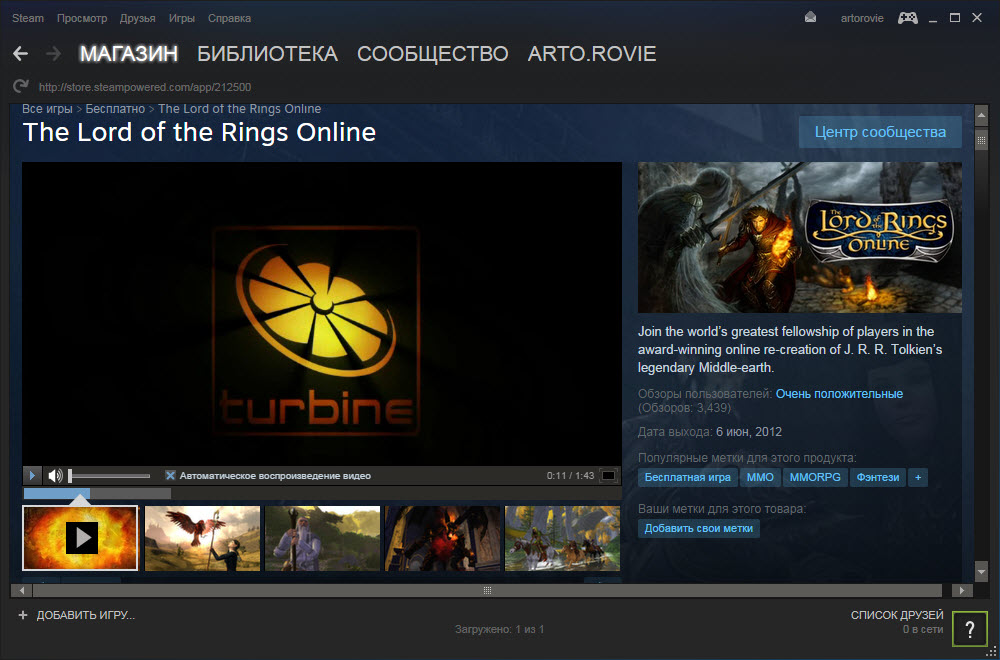Open the Очень положительные reviews link
1000x660 pixels.
[x=839, y=394]
